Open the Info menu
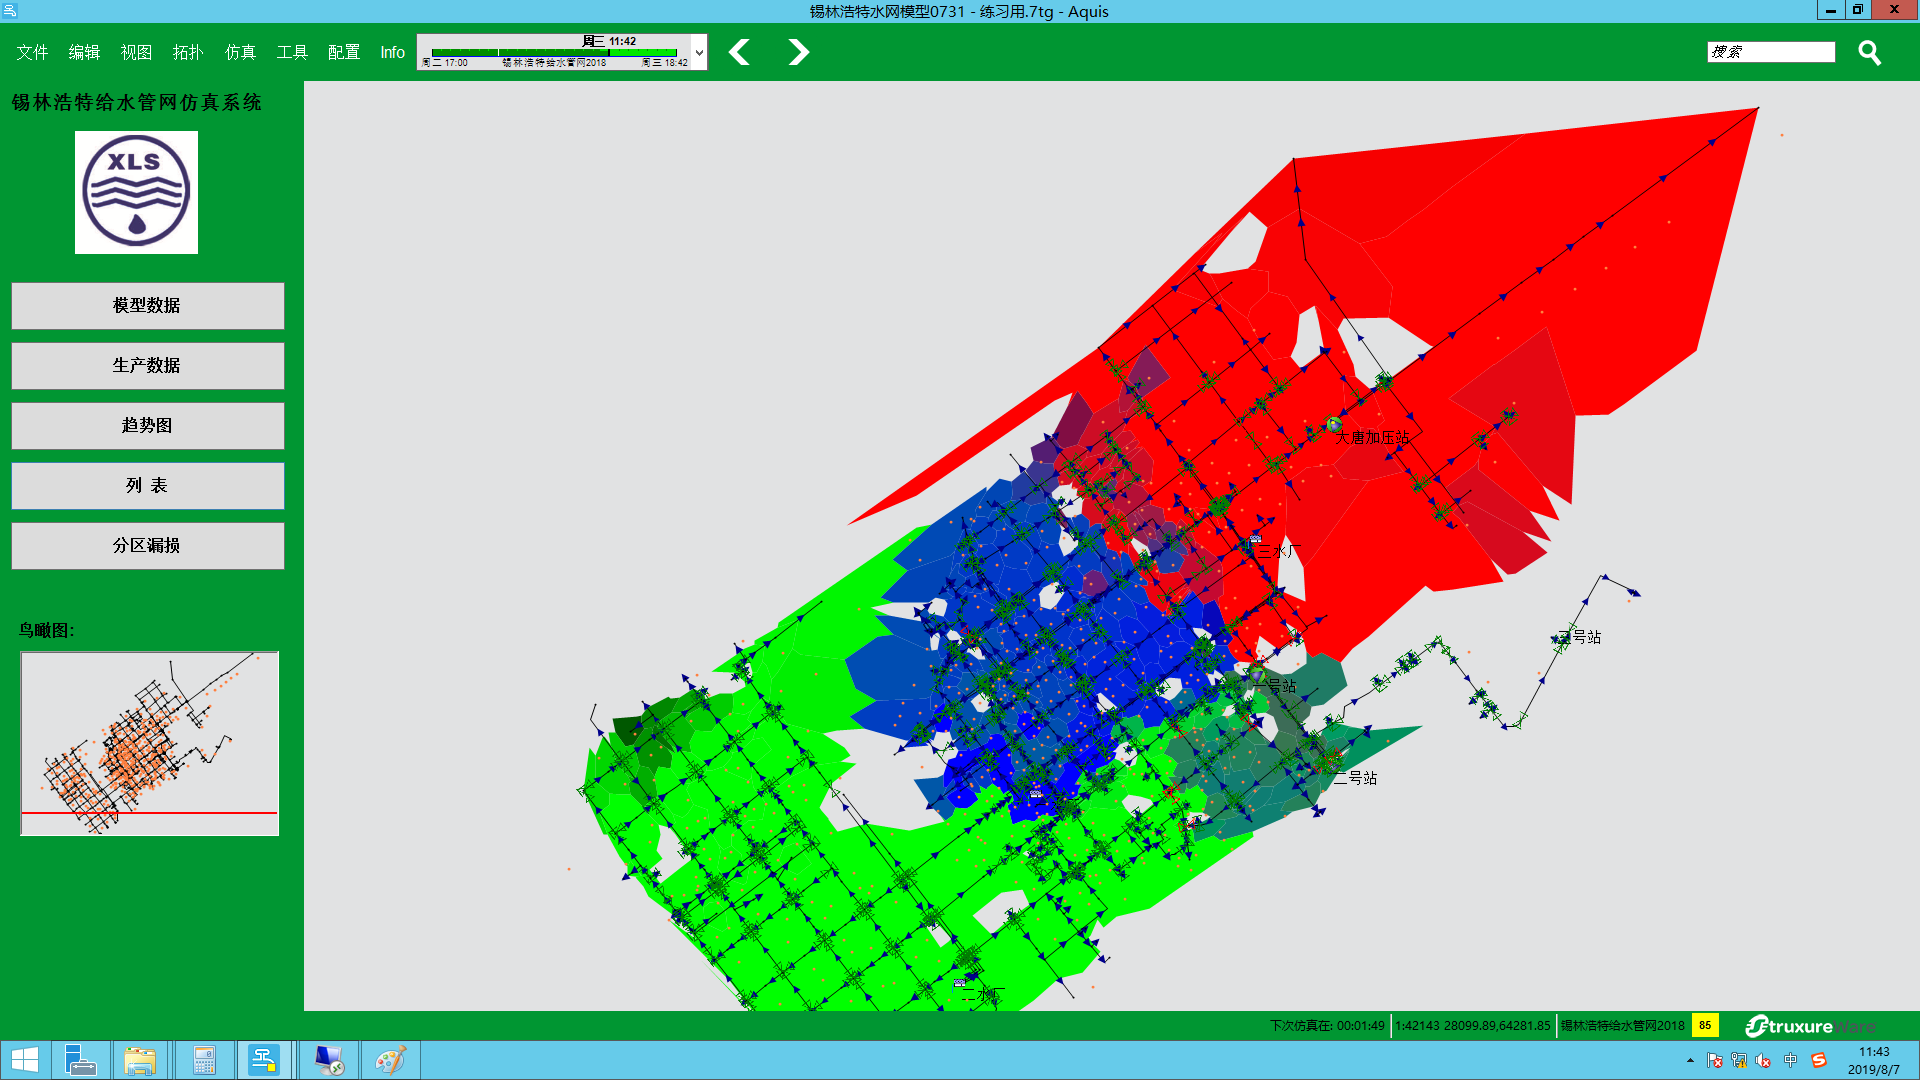1920x1080 pixels. pyautogui.click(x=392, y=52)
